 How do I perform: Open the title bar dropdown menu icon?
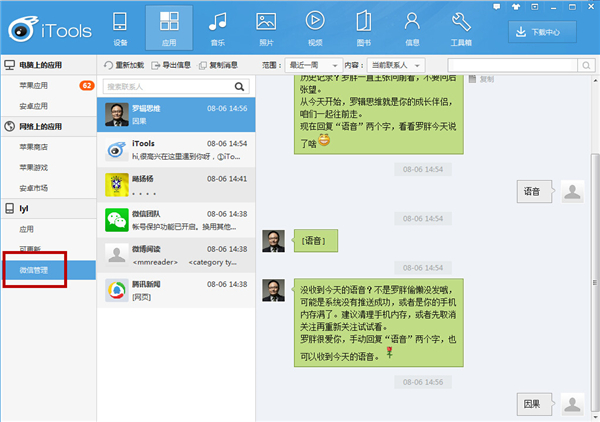click(x=535, y=7)
